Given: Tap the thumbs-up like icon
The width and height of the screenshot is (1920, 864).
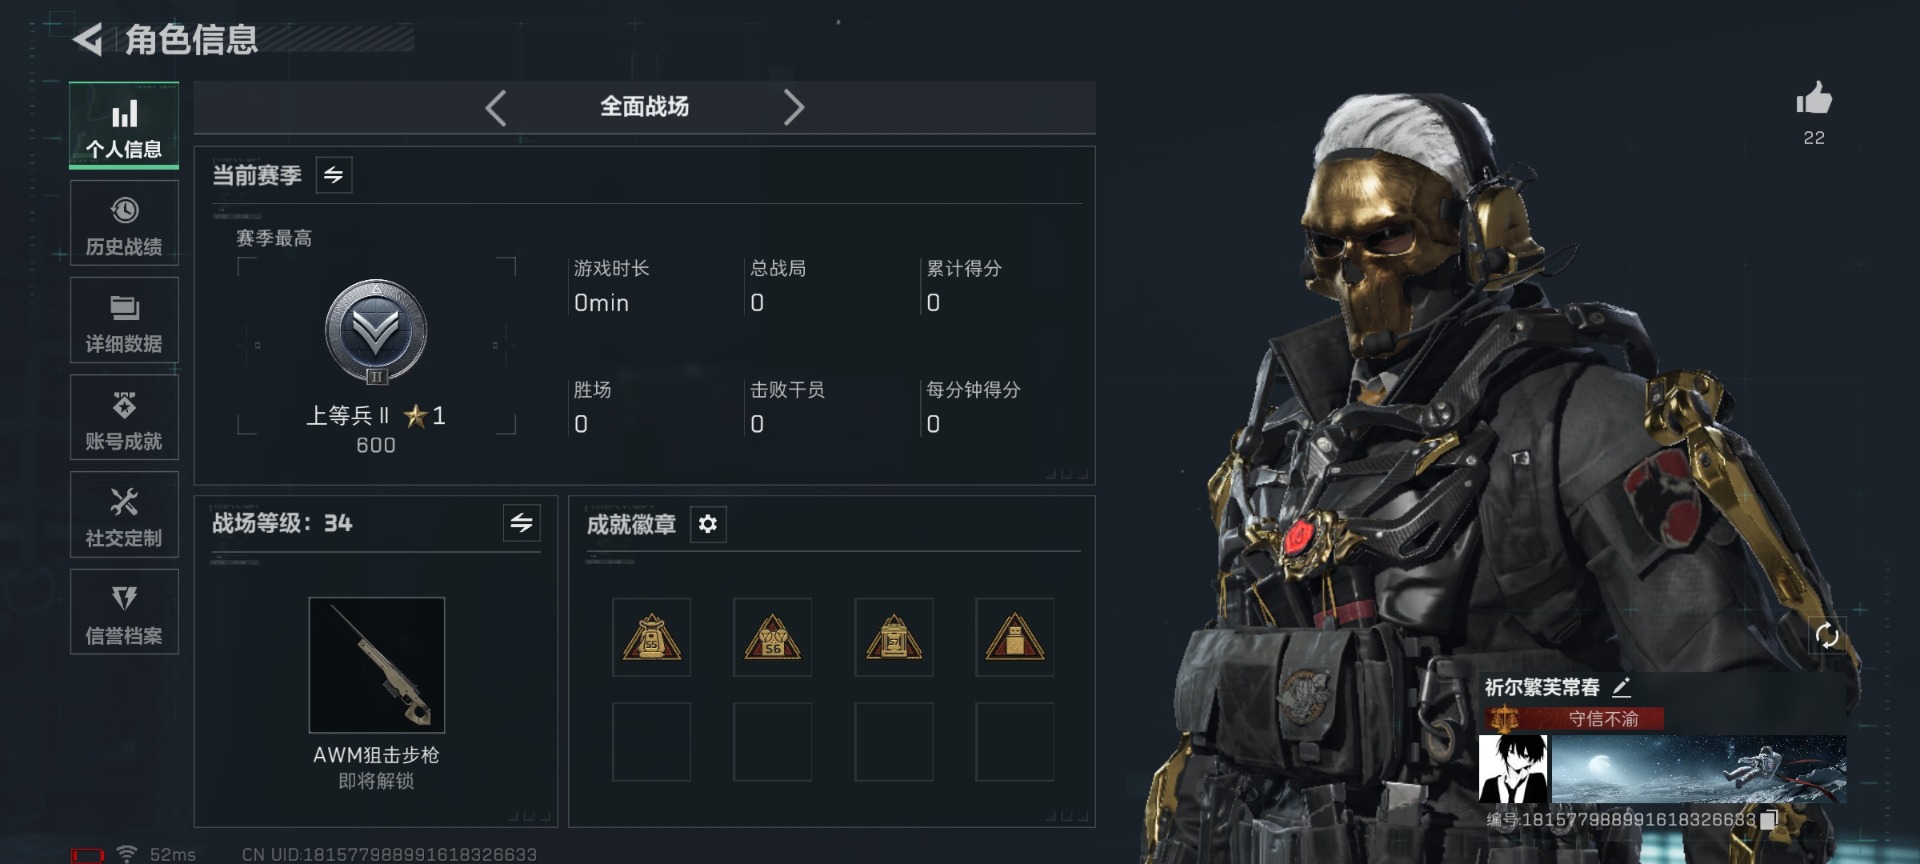Looking at the screenshot, I should [1813, 98].
